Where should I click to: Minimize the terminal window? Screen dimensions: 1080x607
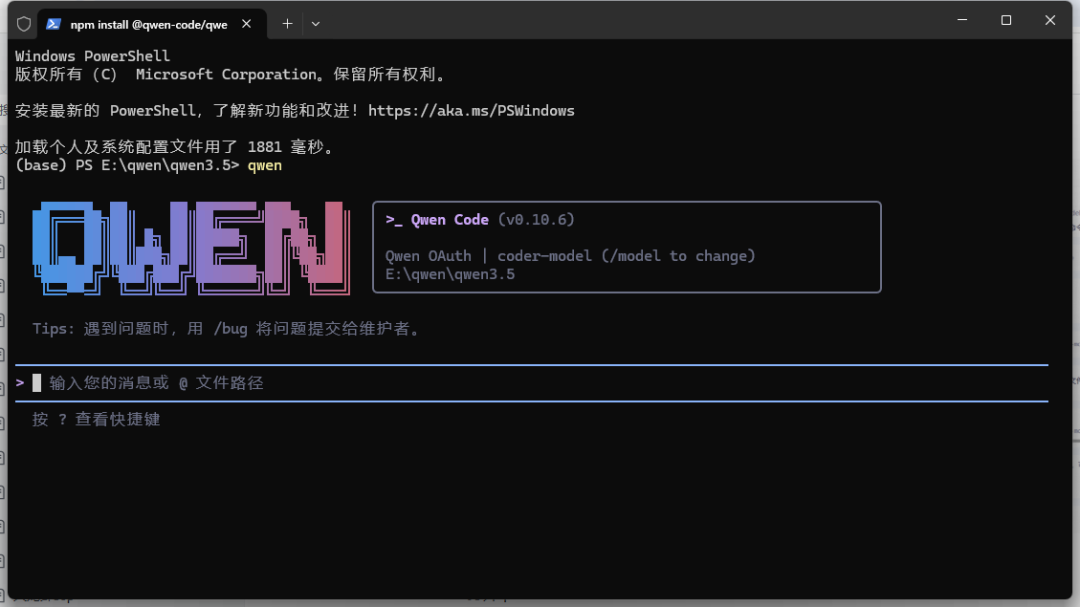coord(962,20)
